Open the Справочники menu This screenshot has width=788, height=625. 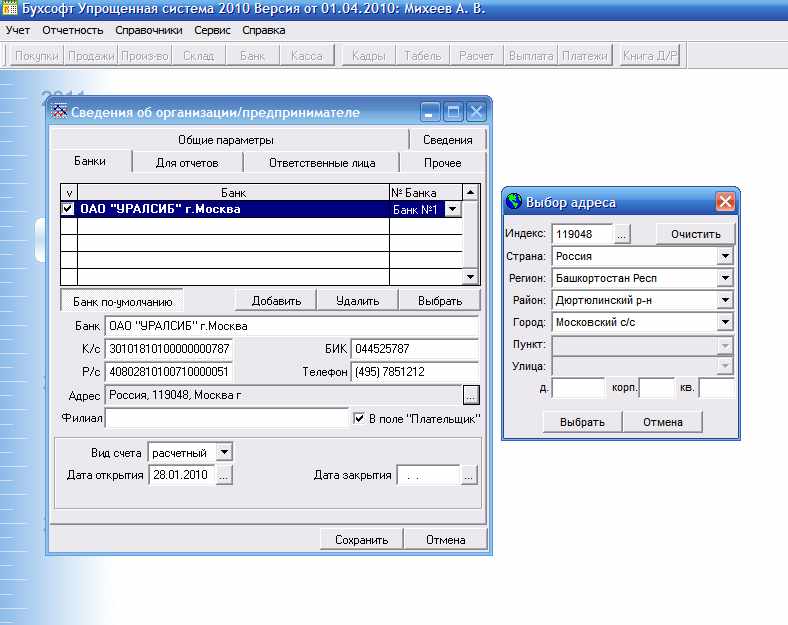pyautogui.click(x=149, y=30)
